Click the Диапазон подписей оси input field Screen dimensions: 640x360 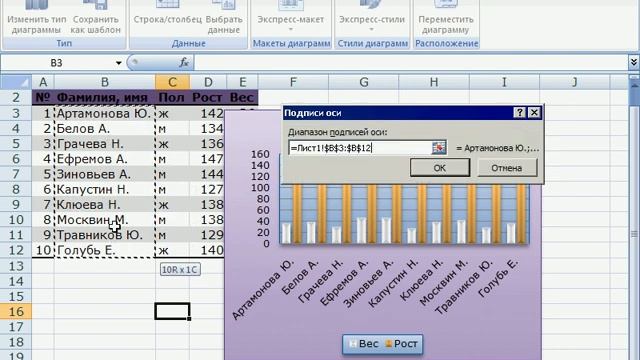[x=359, y=148]
